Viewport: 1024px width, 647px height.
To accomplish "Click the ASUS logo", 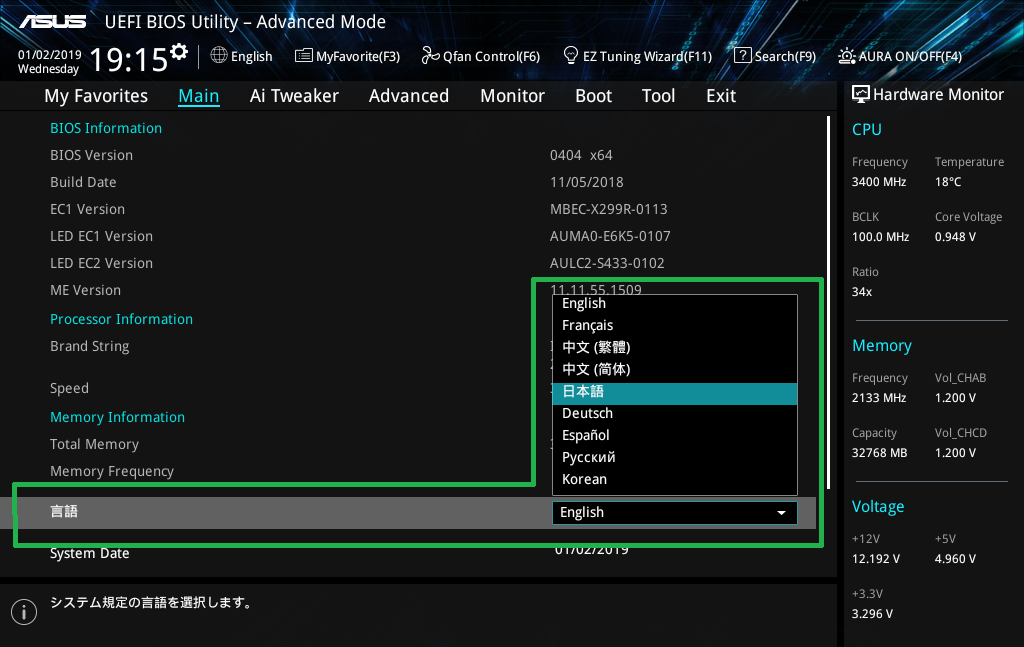I will click(x=52, y=22).
